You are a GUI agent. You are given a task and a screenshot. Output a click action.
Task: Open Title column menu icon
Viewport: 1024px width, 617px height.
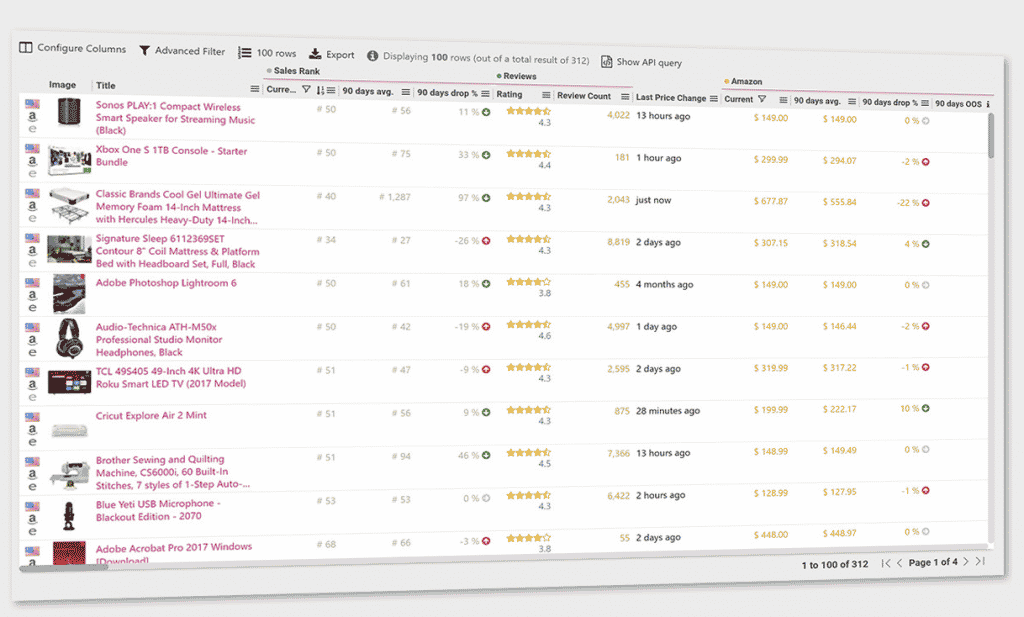click(x=255, y=89)
